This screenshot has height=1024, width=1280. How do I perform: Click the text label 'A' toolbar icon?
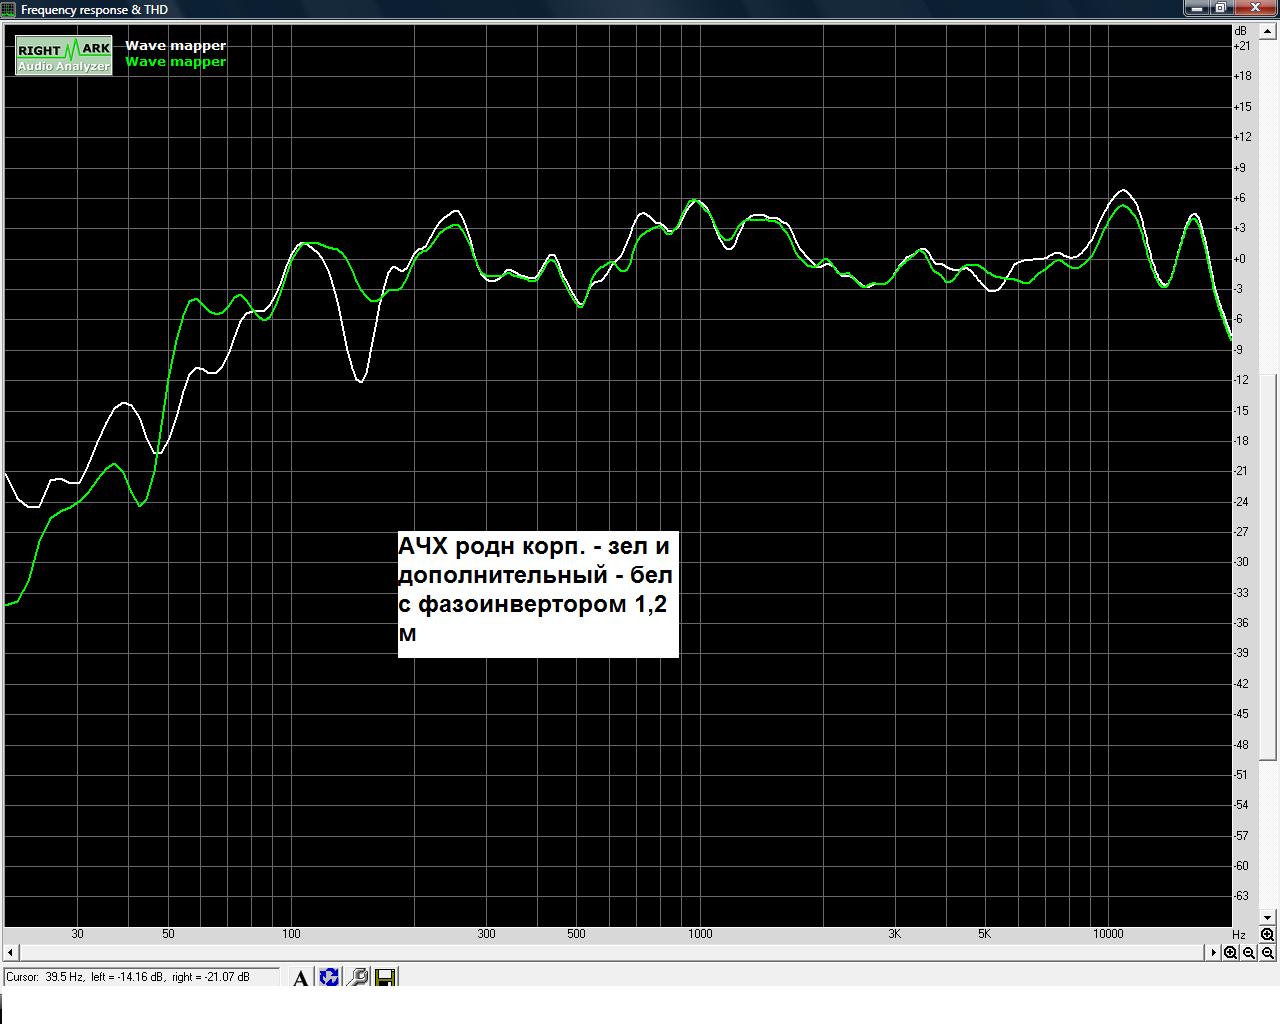300,978
